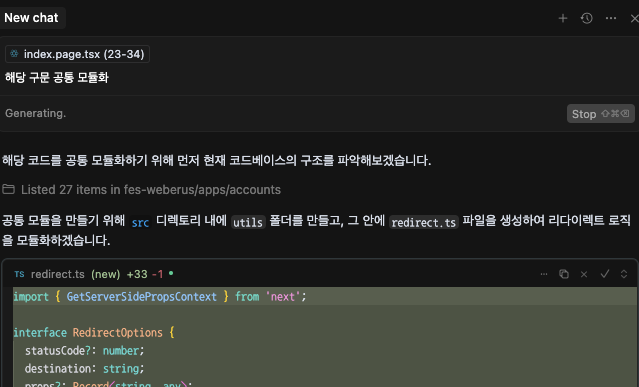Reject the redirect.ts changes with X
This screenshot has width=639, height=387.
[x=584, y=274]
